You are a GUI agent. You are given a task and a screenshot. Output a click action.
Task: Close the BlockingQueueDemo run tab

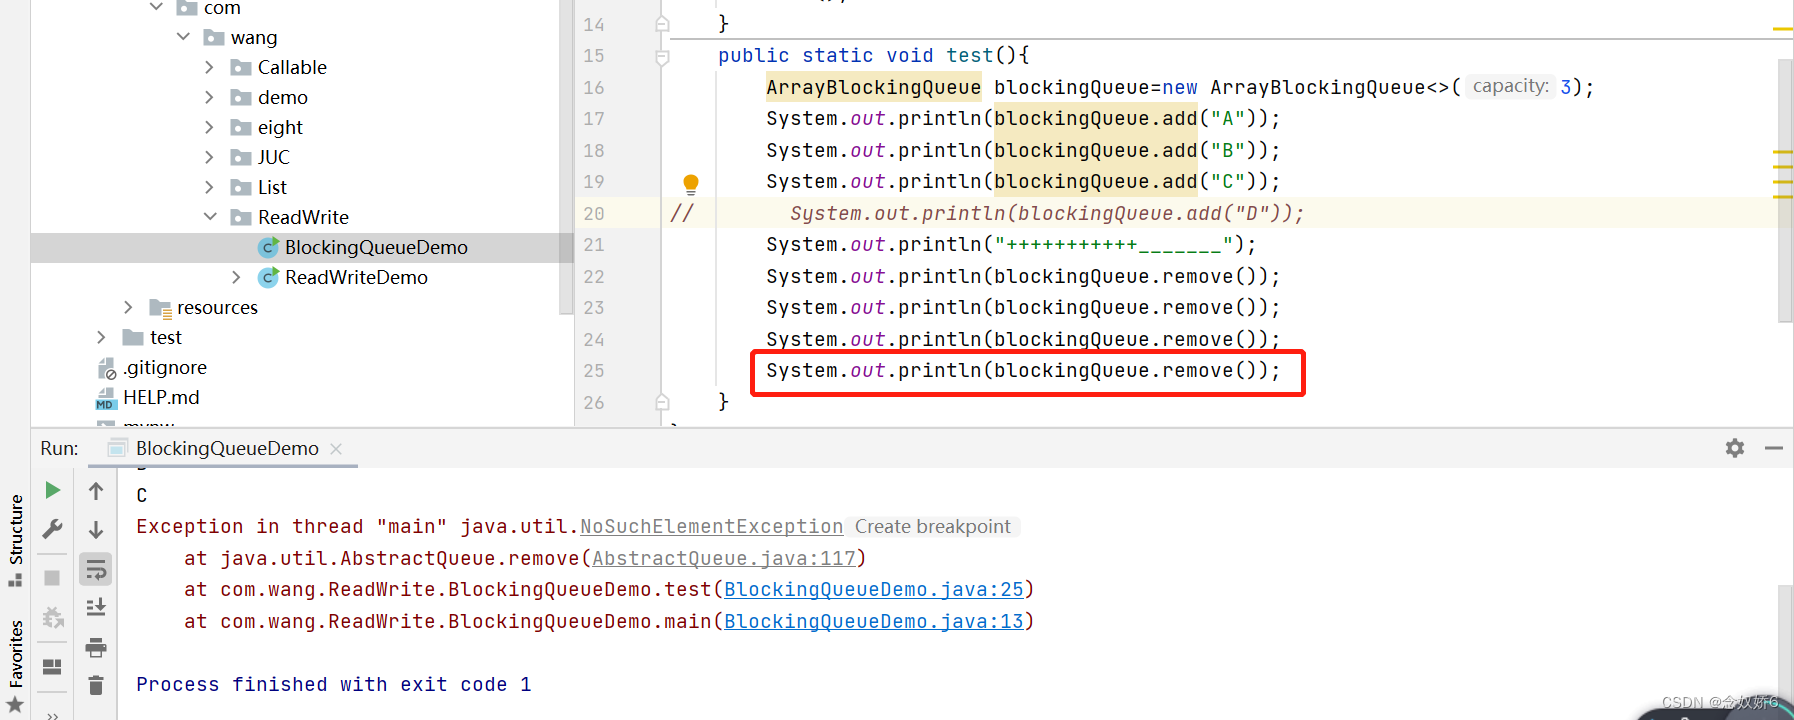coord(336,449)
